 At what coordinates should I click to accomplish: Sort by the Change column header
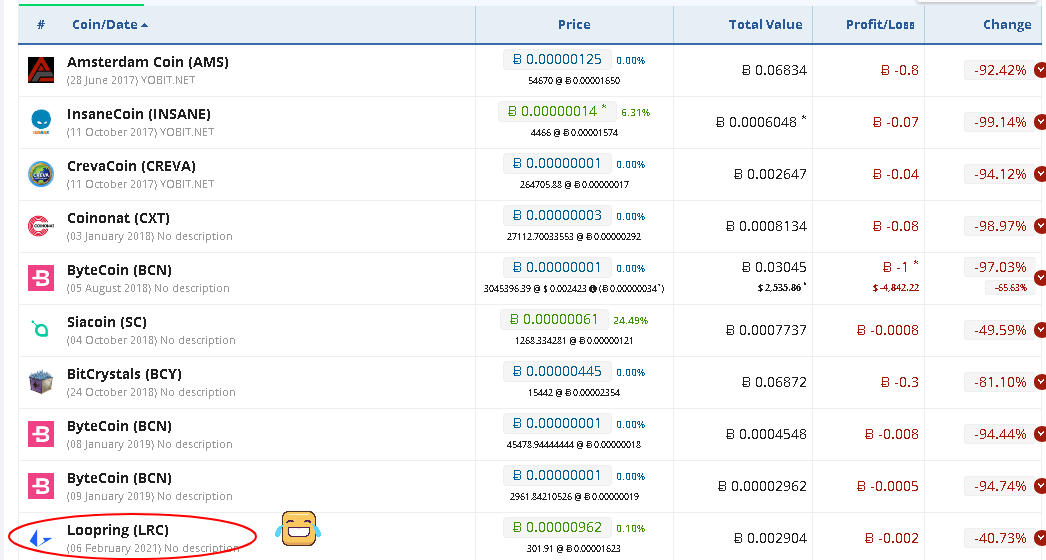tap(1007, 25)
